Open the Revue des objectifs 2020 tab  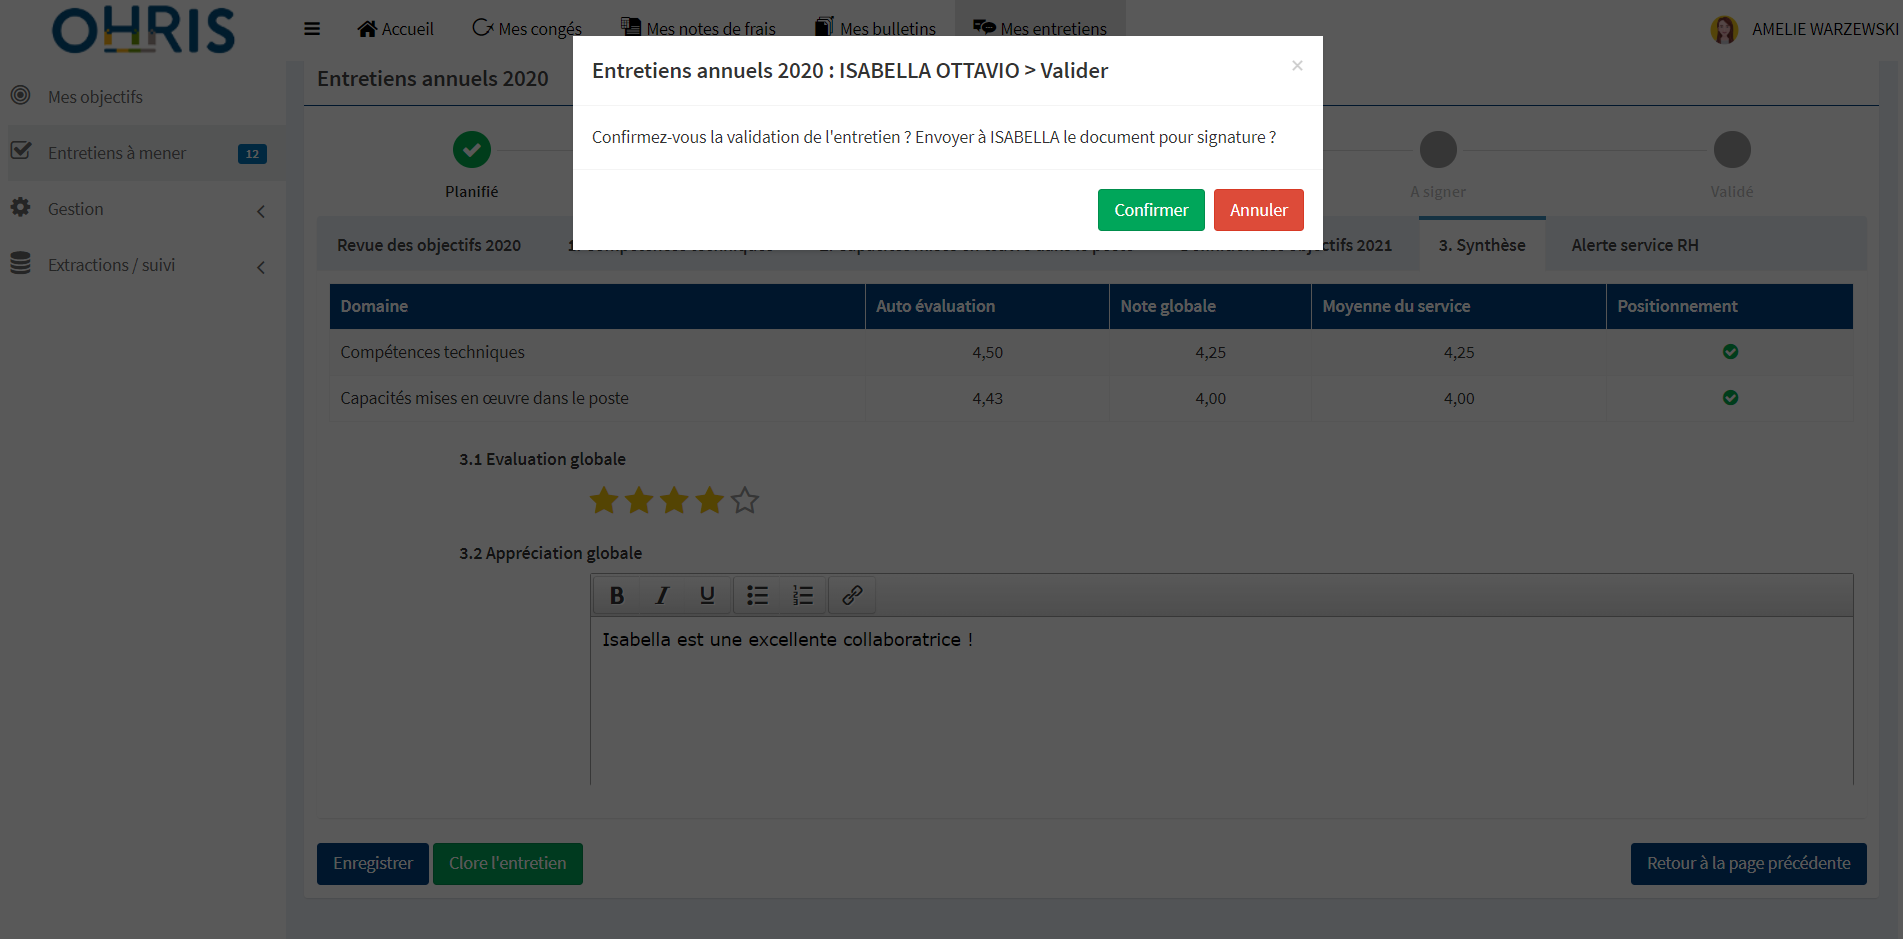429,245
